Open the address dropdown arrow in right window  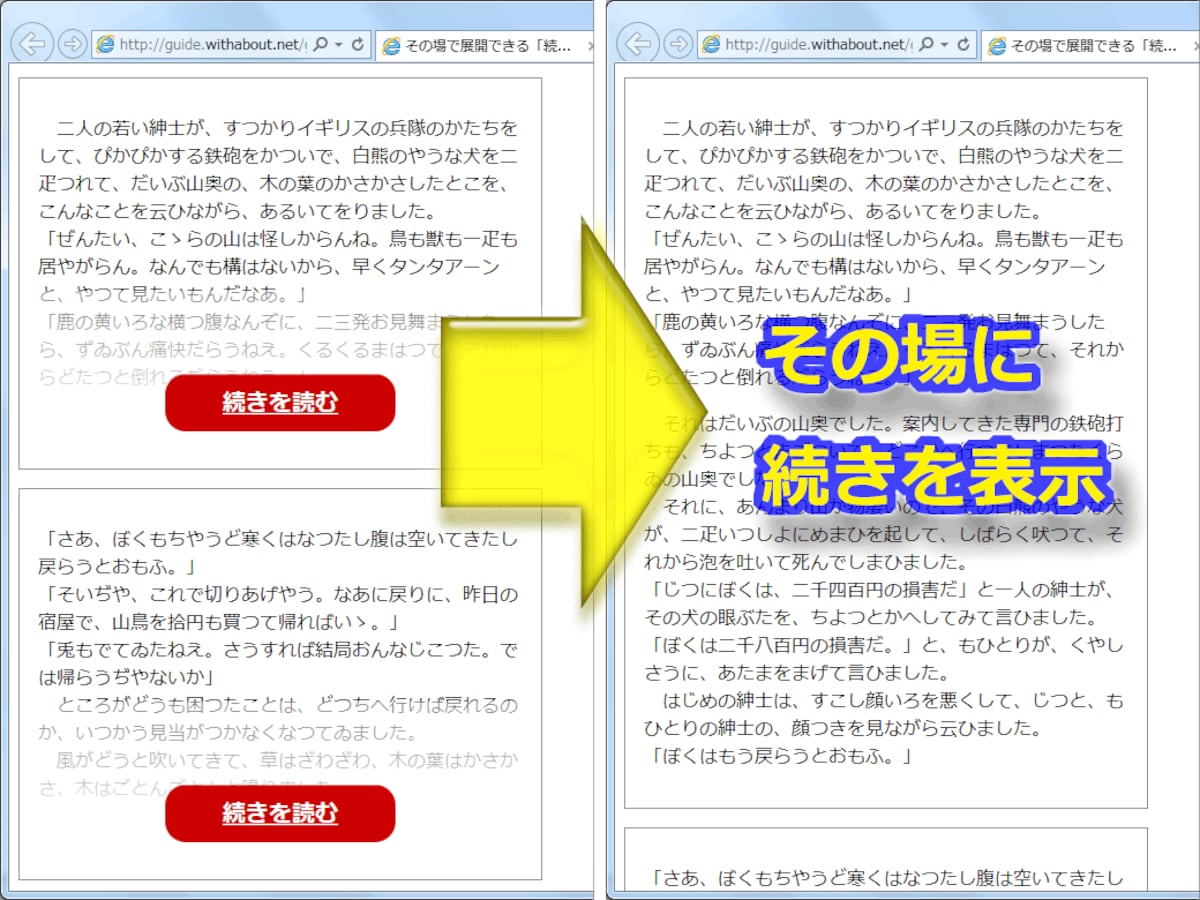pos(944,45)
